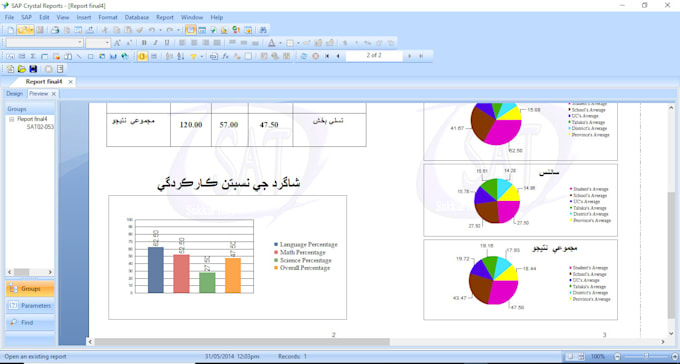Click the Undo arrow icon

[152, 30]
